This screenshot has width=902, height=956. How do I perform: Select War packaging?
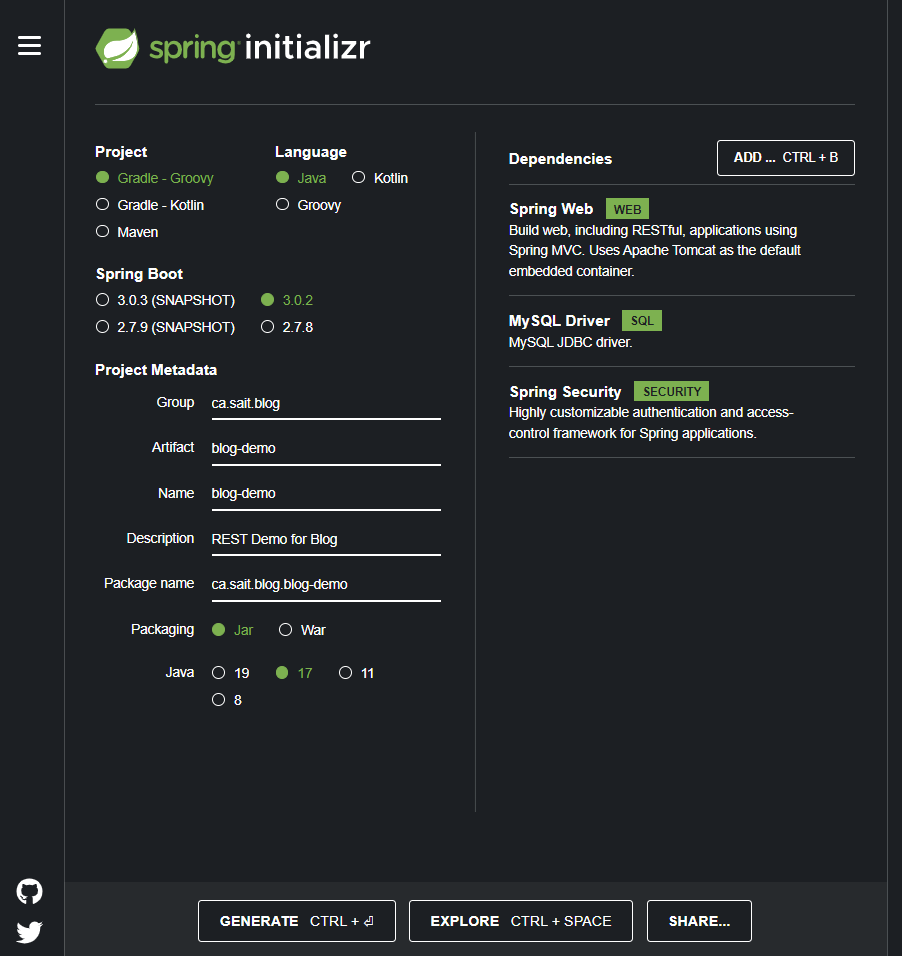(302, 630)
